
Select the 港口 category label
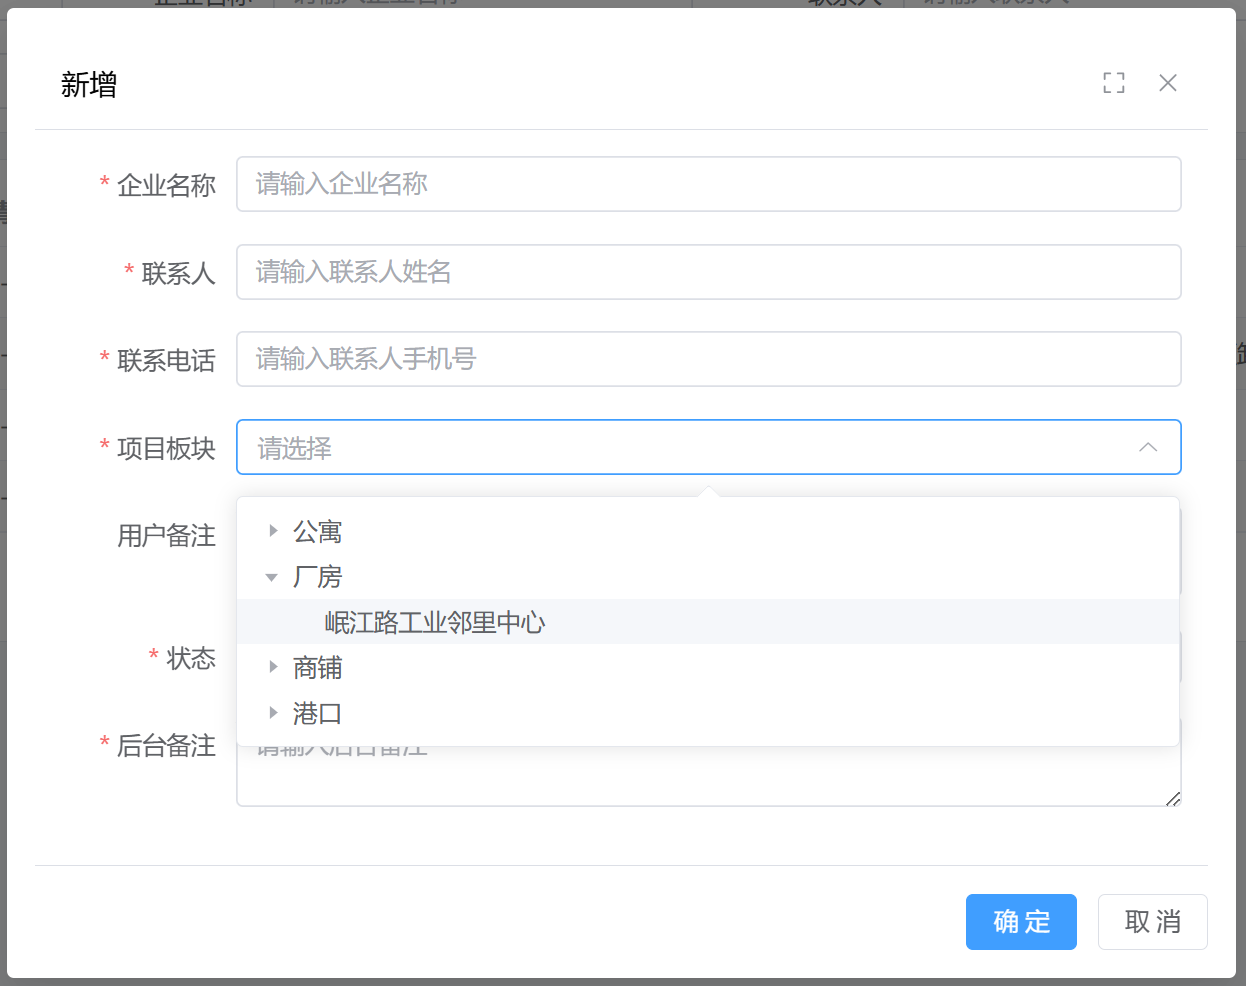click(318, 714)
